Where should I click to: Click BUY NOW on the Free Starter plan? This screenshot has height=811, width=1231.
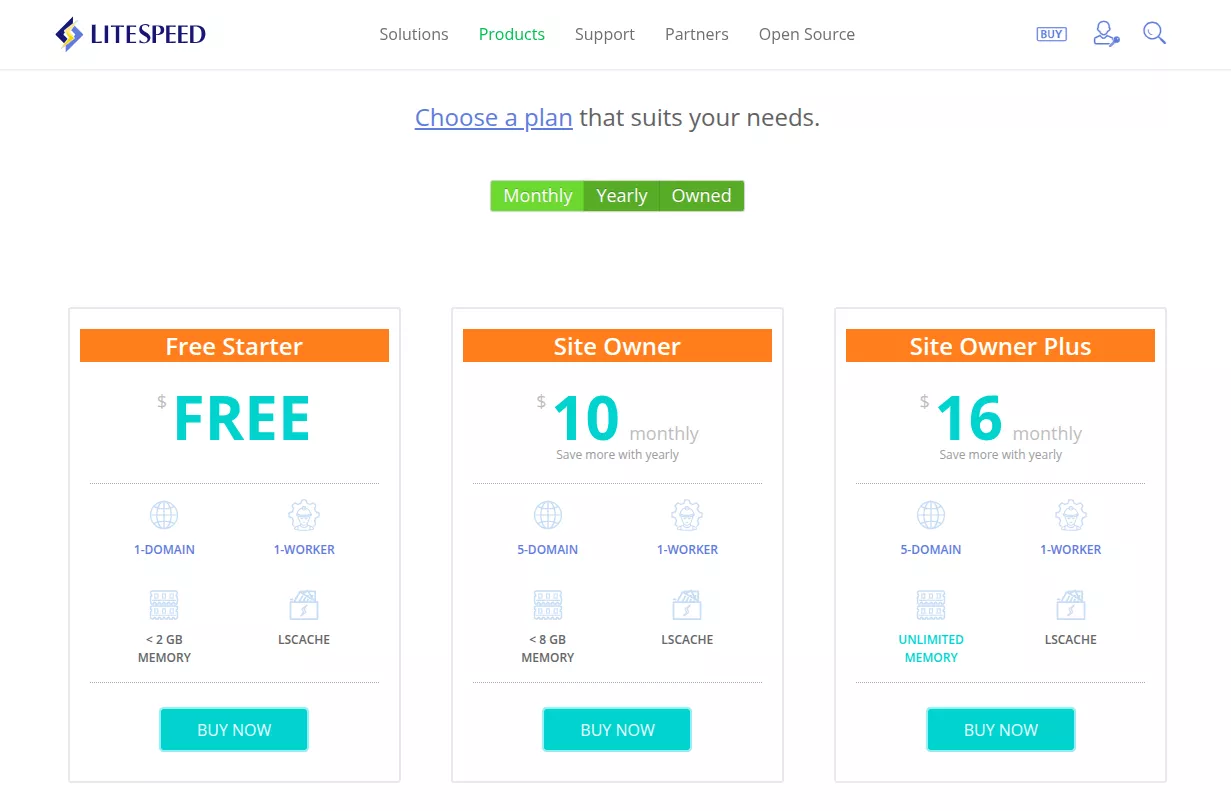tap(233, 729)
